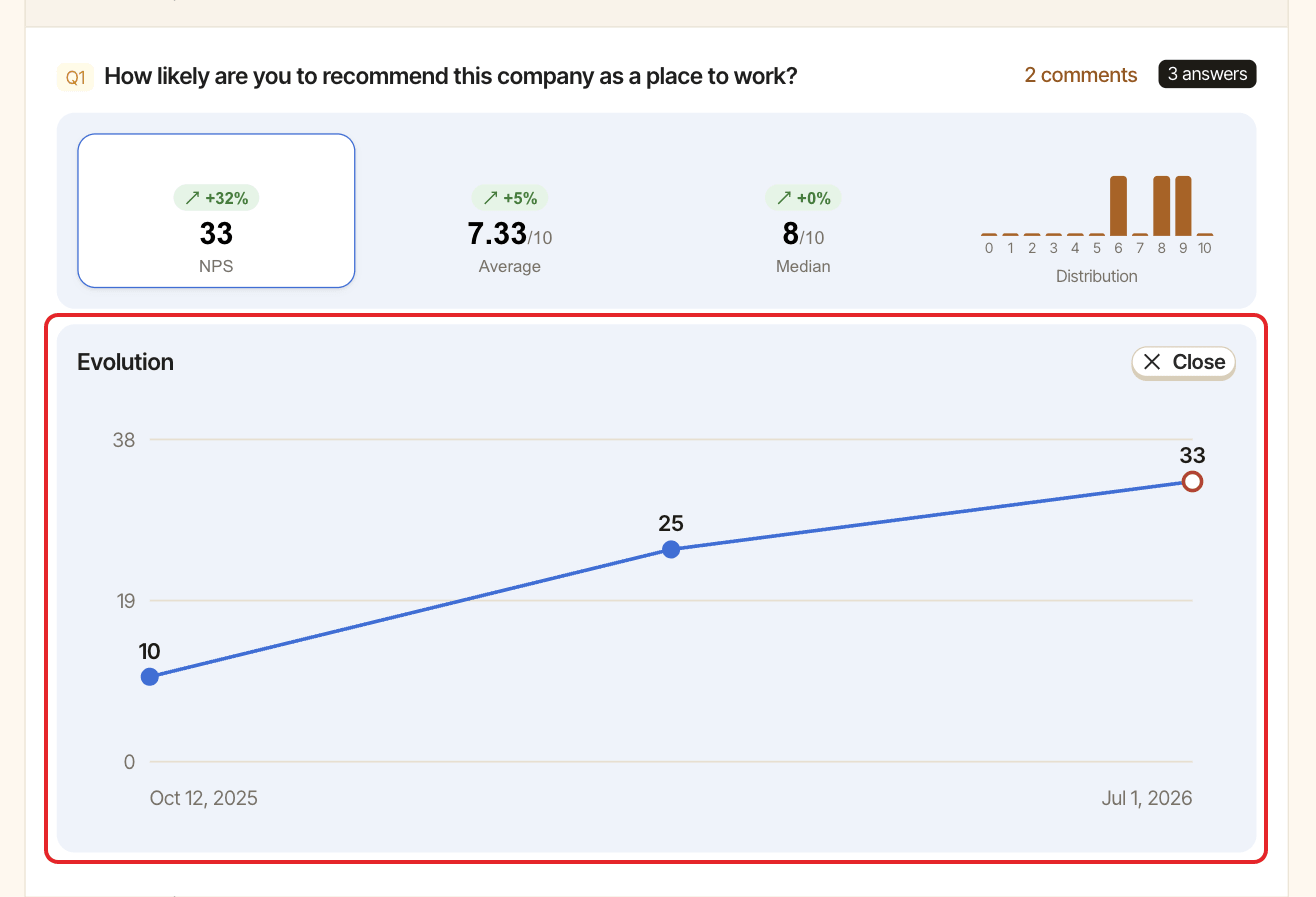Viewport: 1316px width, 897px height.
Task: Click the y-axis label 38
Action: tap(124, 439)
